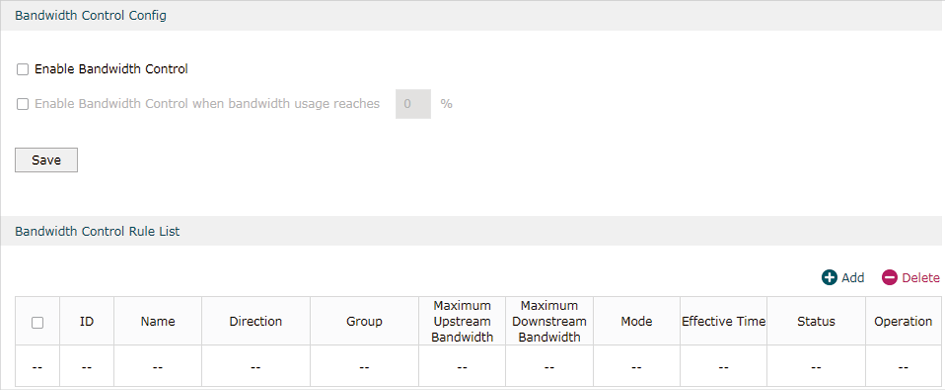This screenshot has width=945, height=390.
Task: Click the Delete text link
Action: [920, 278]
